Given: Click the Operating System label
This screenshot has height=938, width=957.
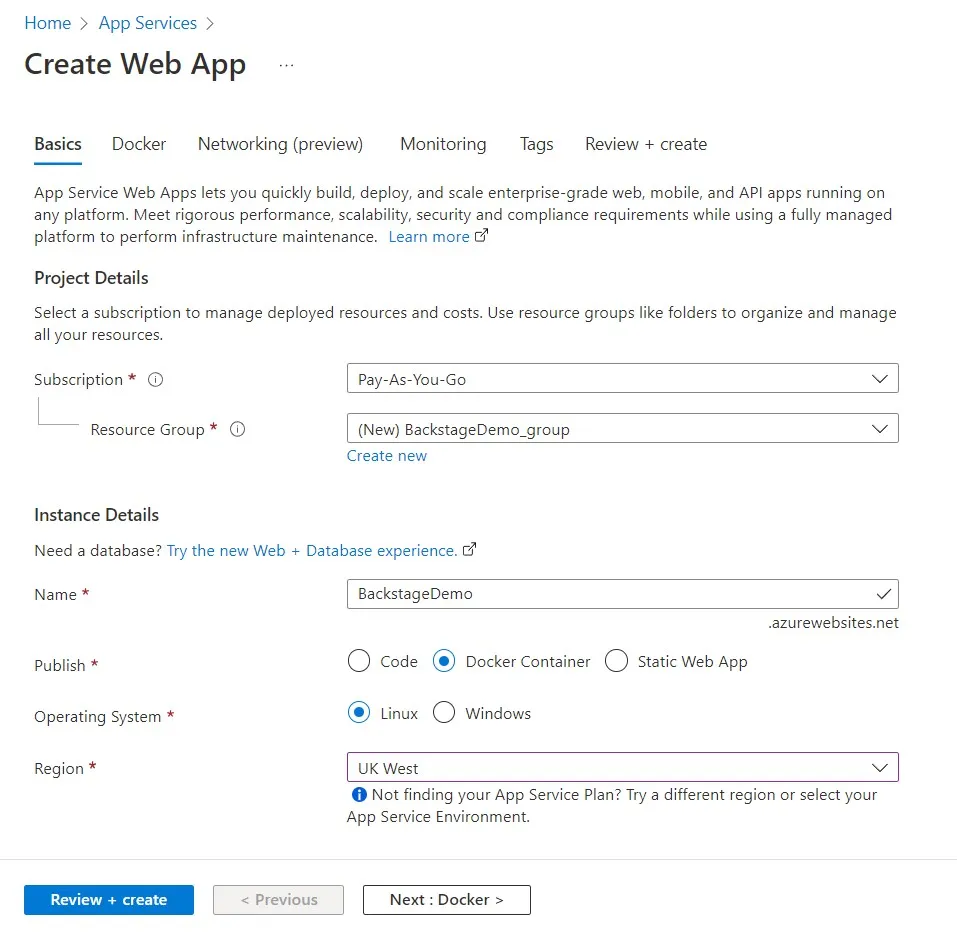Looking at the screenshot, I should coord(98,716).
